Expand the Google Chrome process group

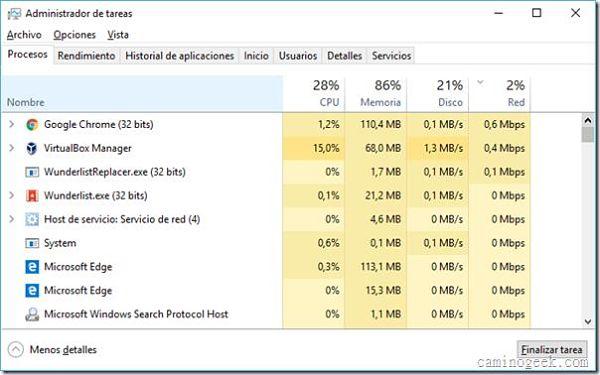[x=12, y=124]
